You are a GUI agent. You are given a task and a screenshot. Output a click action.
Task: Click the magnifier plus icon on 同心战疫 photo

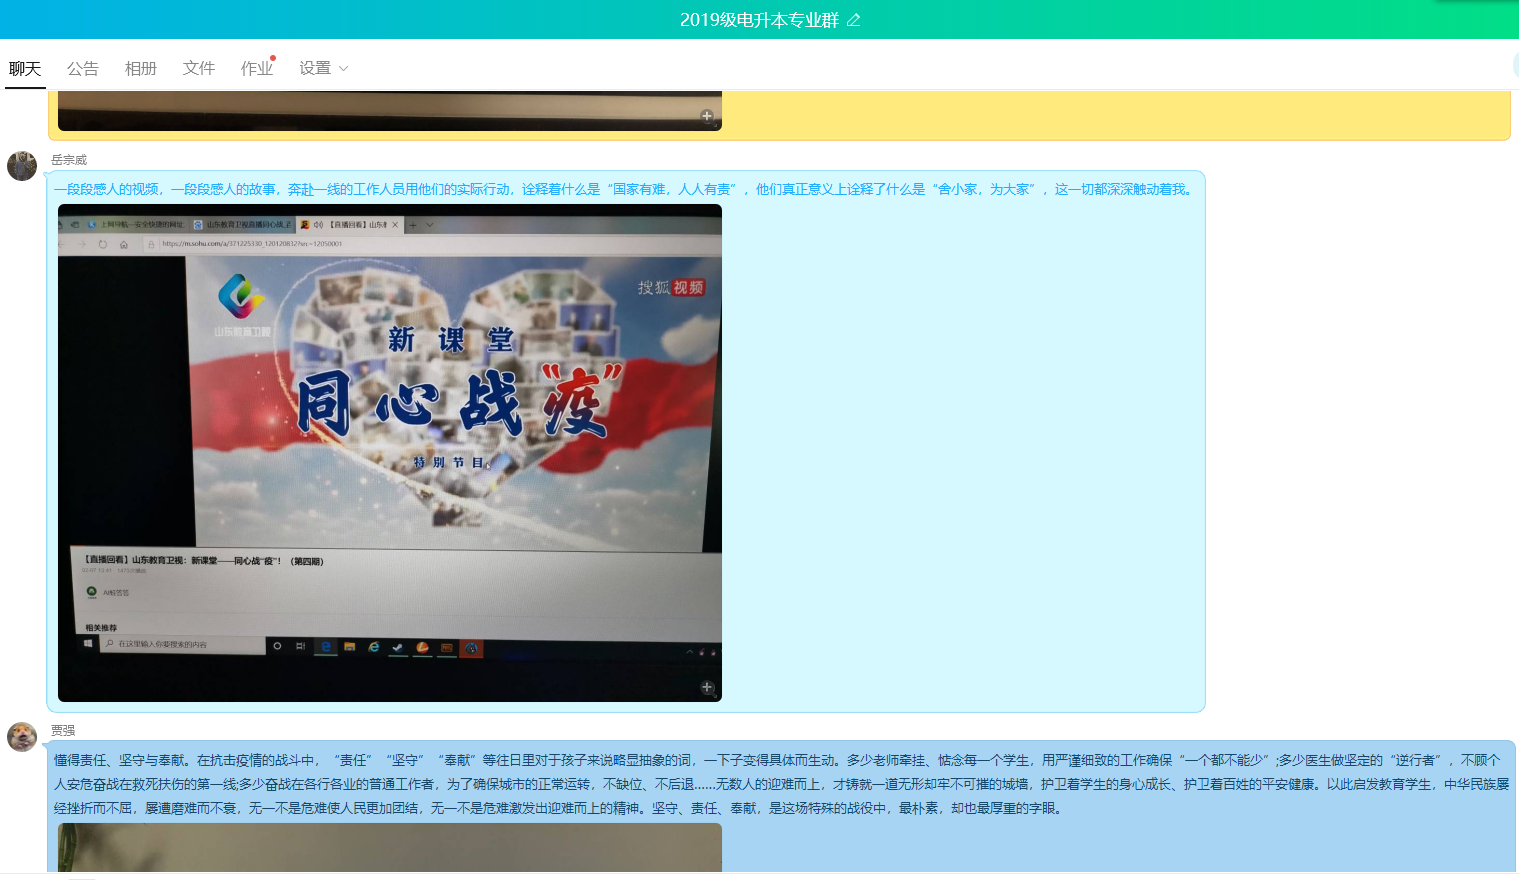coord(707,687)
